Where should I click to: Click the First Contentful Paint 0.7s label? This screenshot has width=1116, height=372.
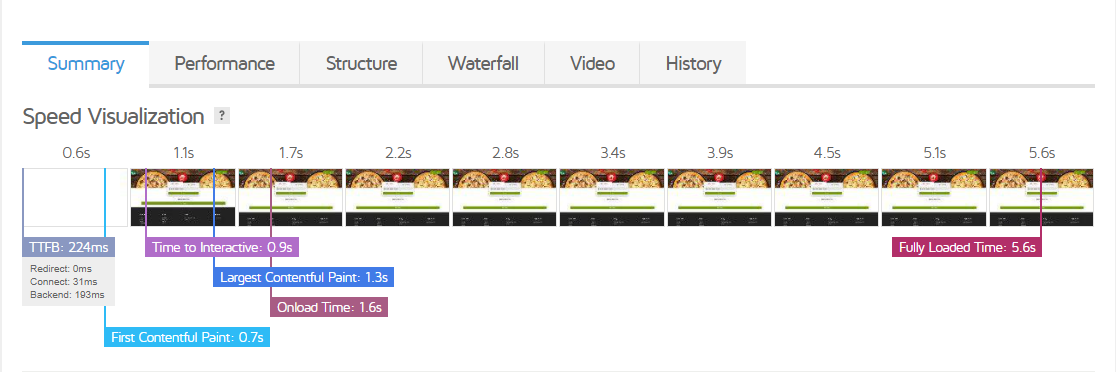[x=187, y=337]
